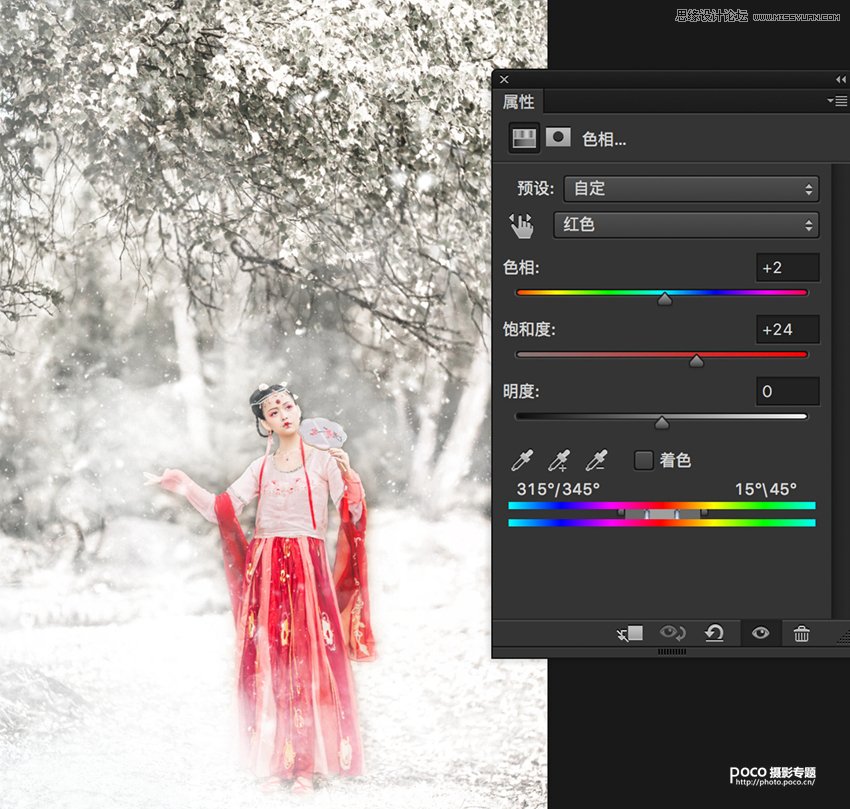This screenshot has height=809, width=850.
Task: Choose the add-to-sample eyedropper
Action: pos(559,461)
